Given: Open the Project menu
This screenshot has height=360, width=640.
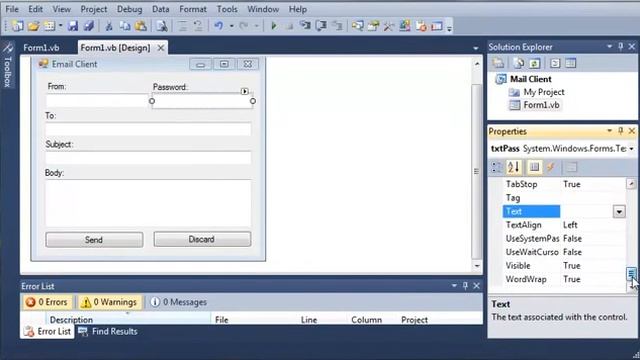Looking at the screenshot, I should [93, 9].
